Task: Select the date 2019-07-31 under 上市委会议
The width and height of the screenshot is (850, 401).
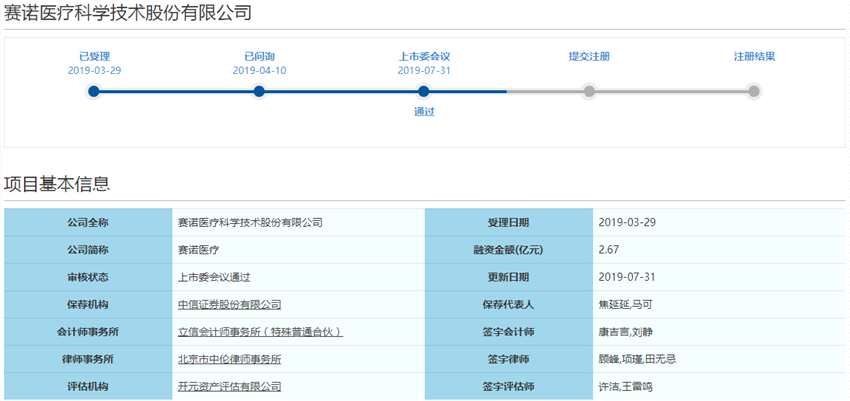Action: click(424, 70)
